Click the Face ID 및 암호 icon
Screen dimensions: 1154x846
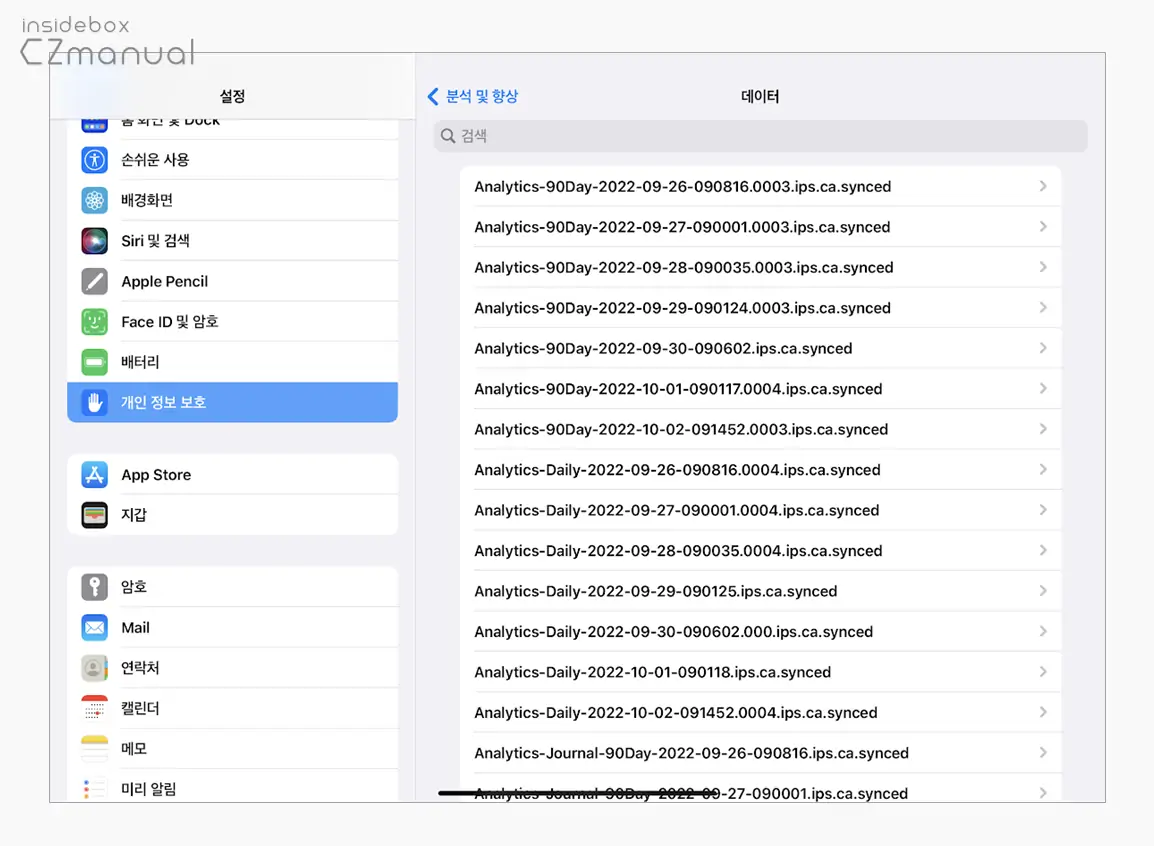[x=94, y=321]
